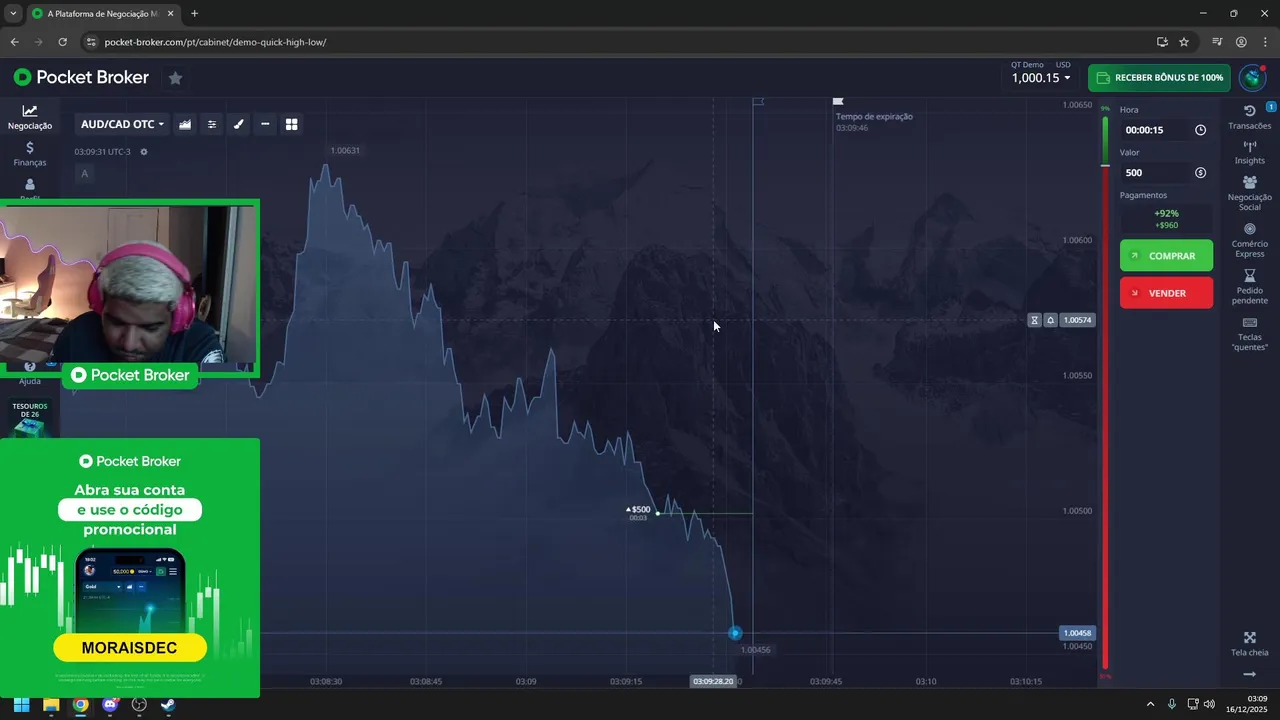The image size is (1280, 720).
Task: Click the current price 1.00458 label
Action: point(1078,633)
